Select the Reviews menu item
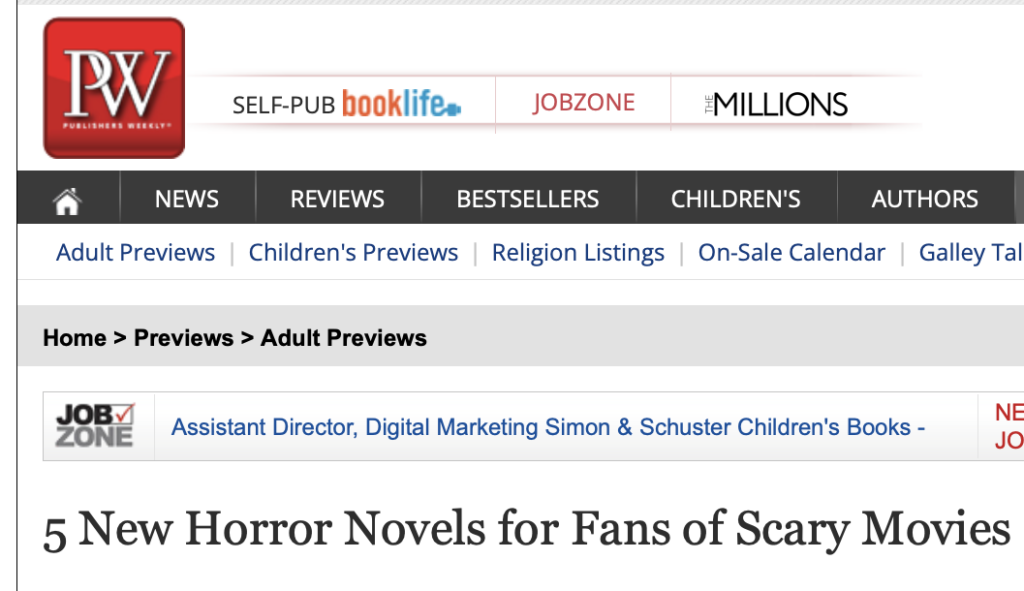 point(337,199)
